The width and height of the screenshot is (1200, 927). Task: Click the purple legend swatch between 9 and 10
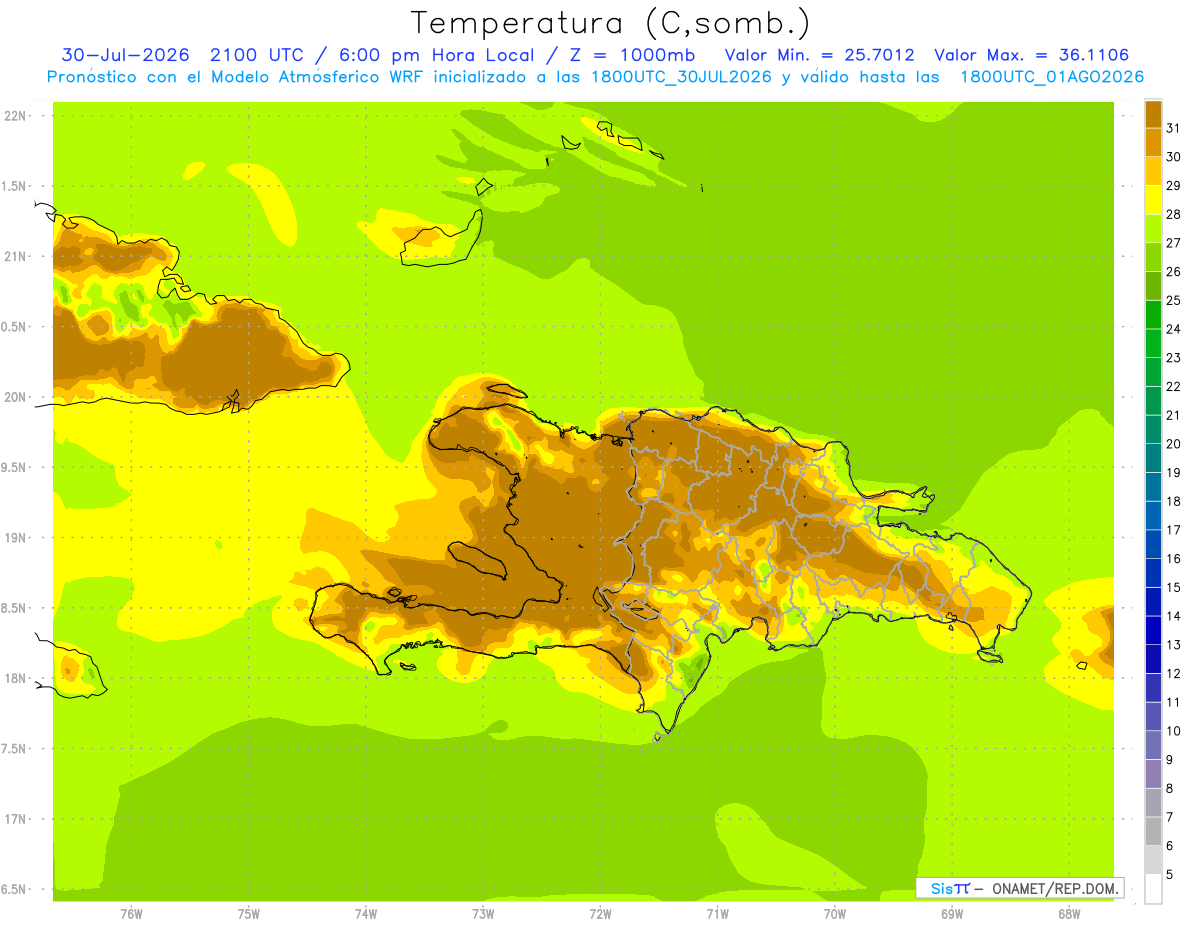(1153, 745)
